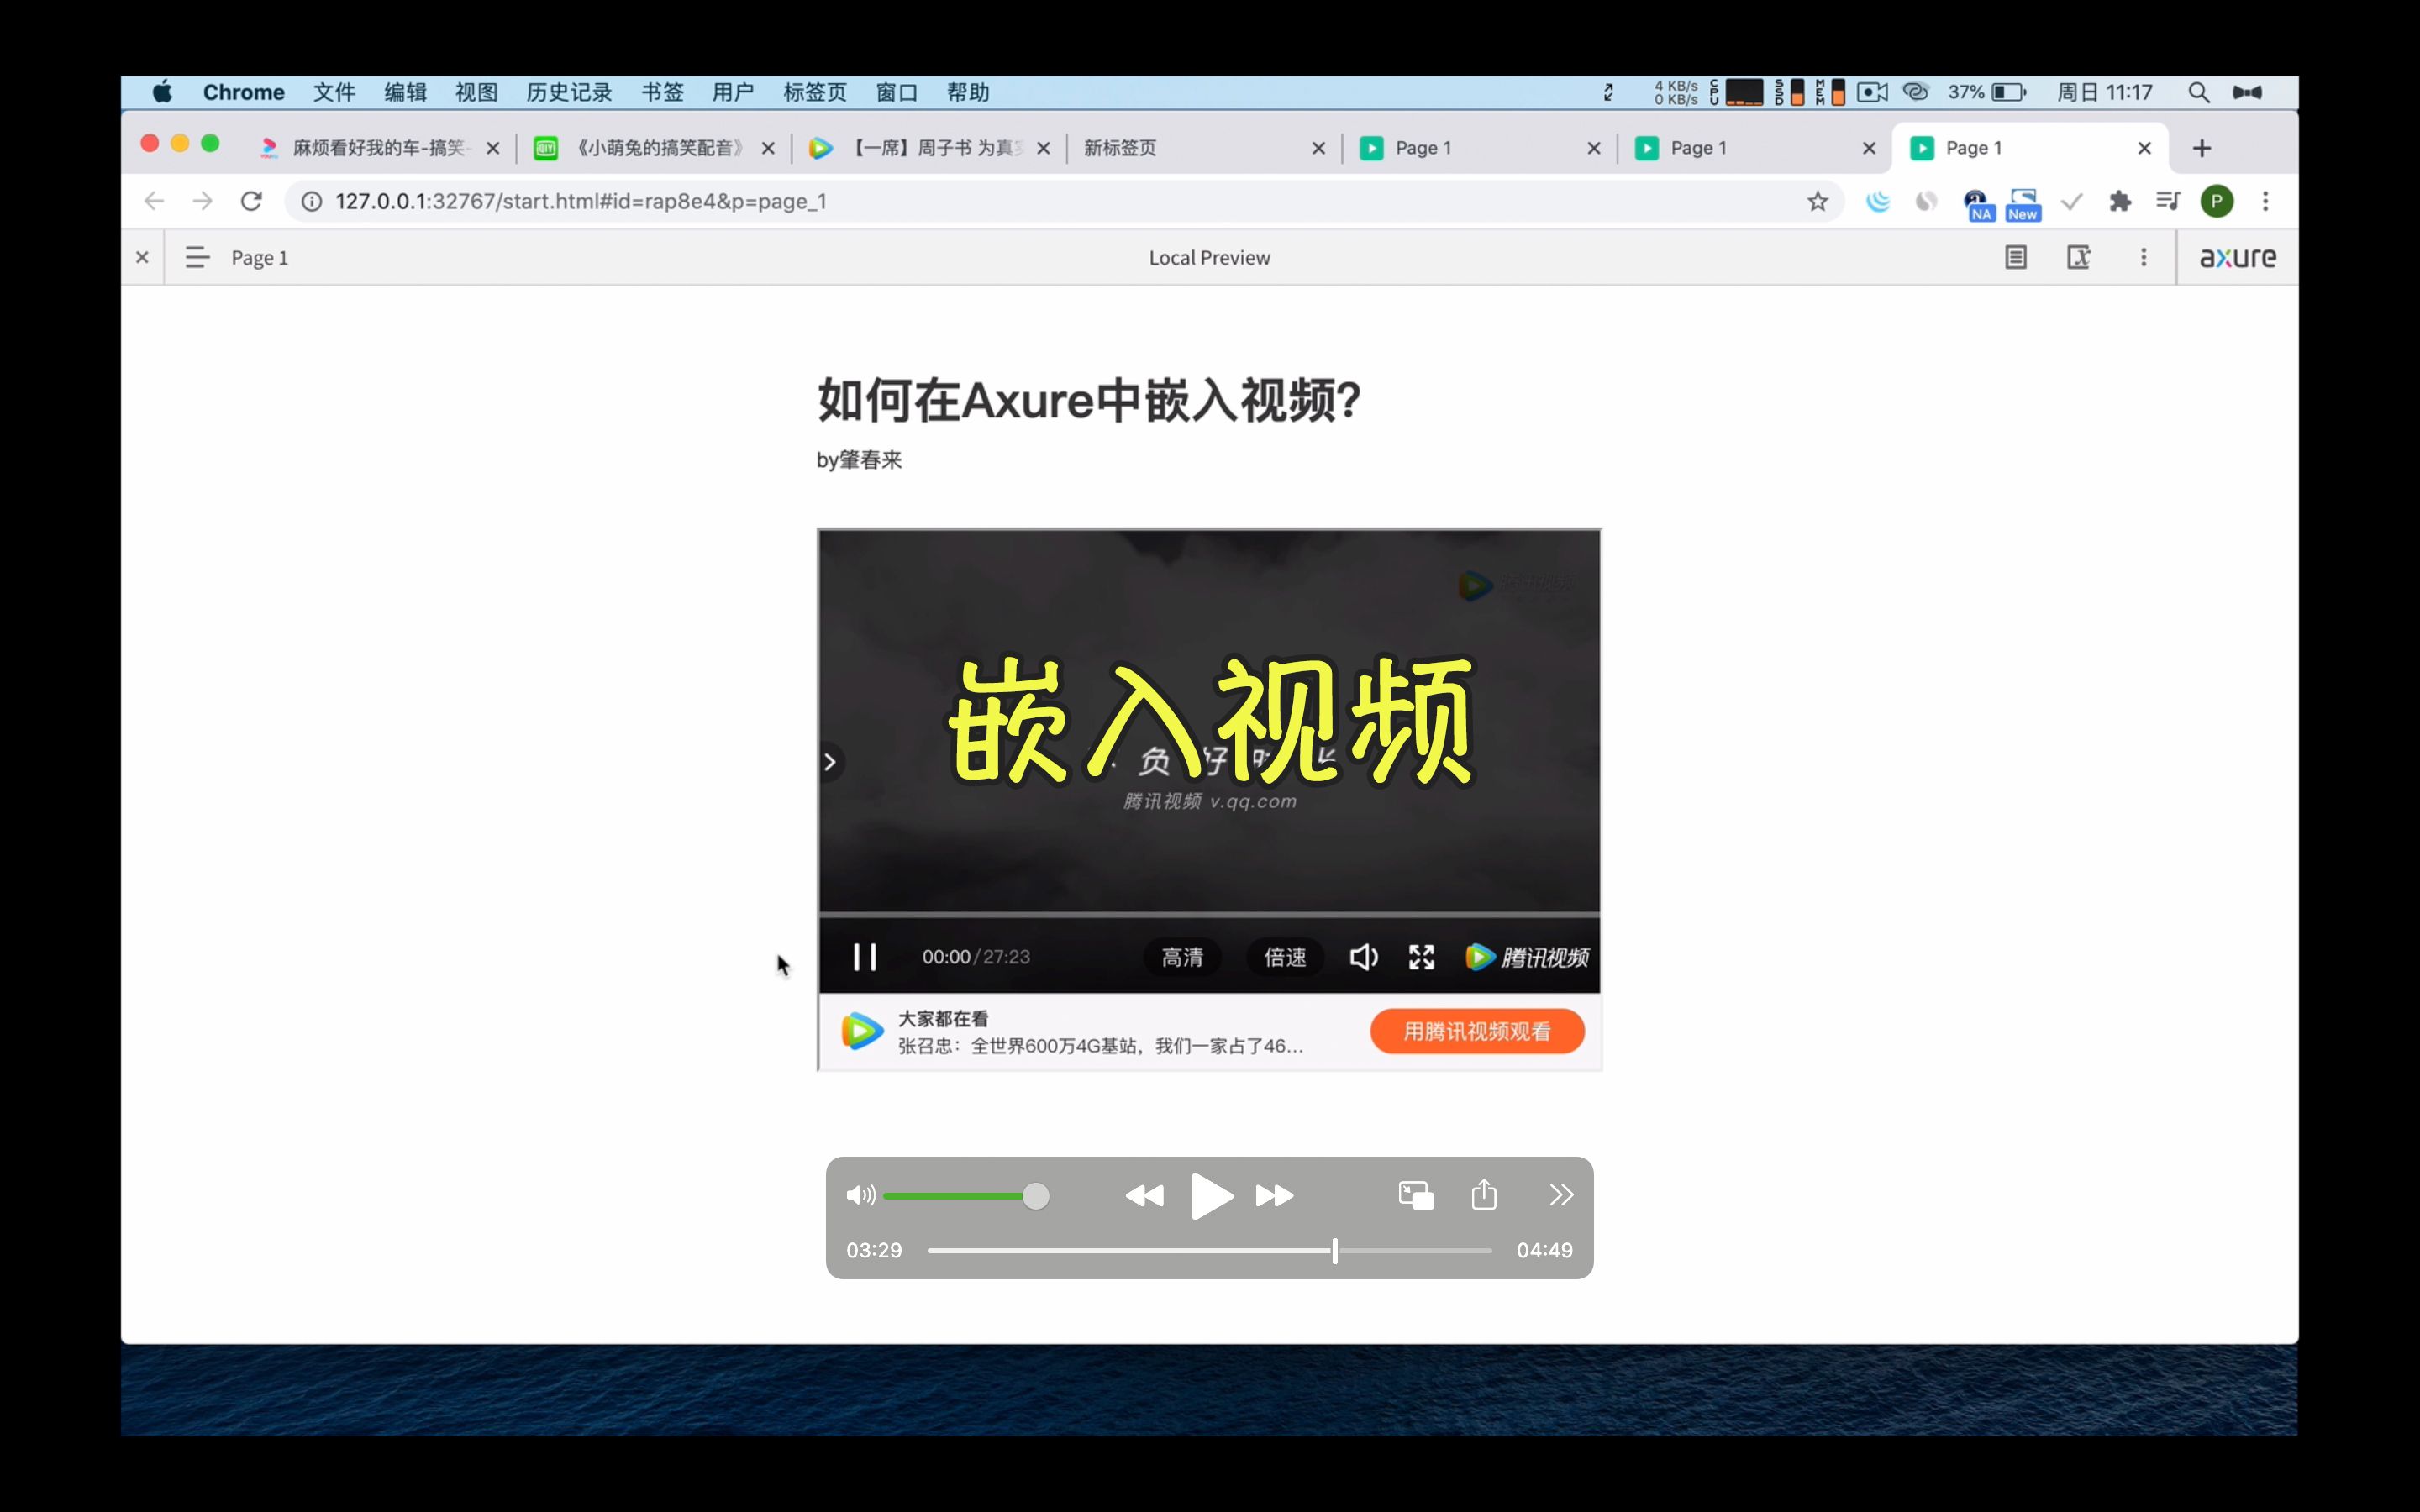Open Chrome three-dot menu
This screenshot has width=2420, height=1512.
(x=2266, y=201)
